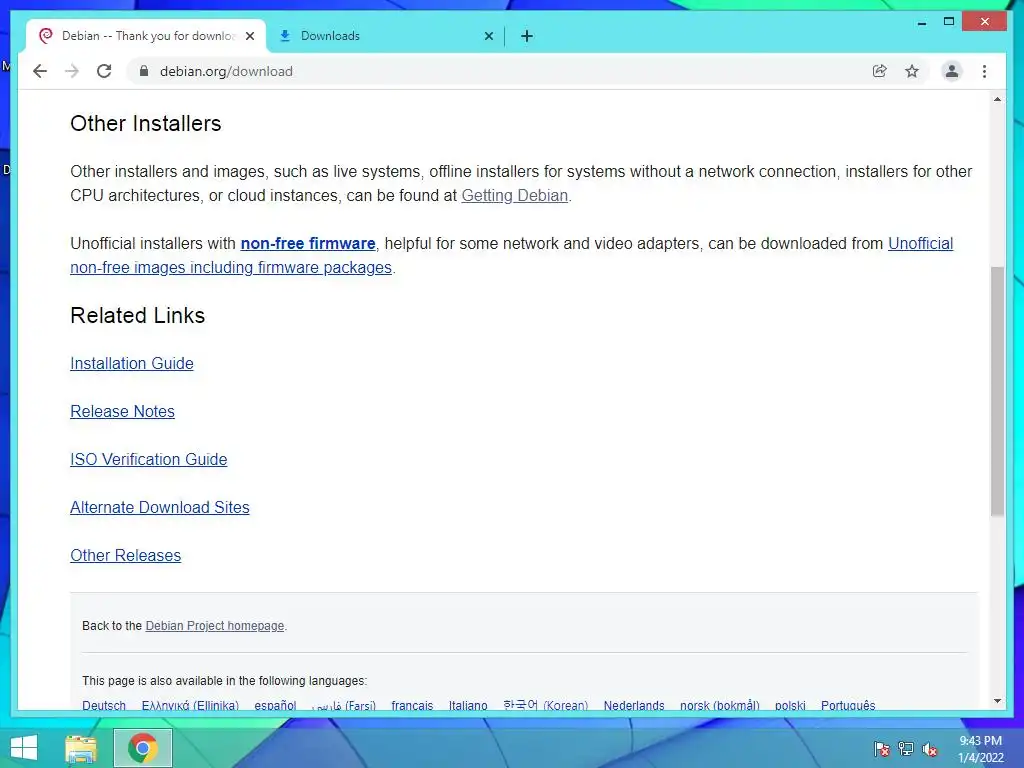Minimize the Chrome window
Viewport: 1024px width, 768px height.
(x=922, y=22)
